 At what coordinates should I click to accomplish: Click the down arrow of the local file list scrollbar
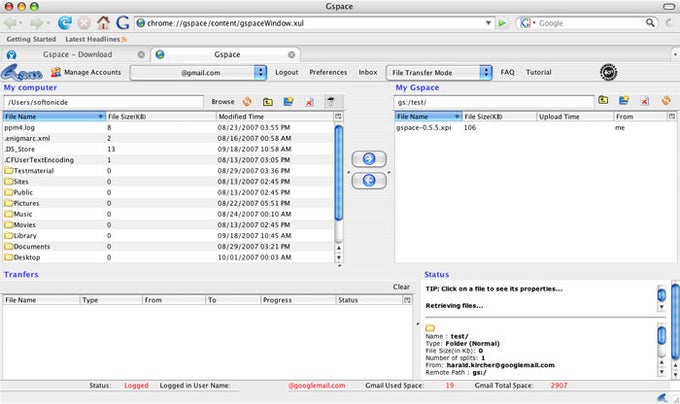click(x=339, y=257)
